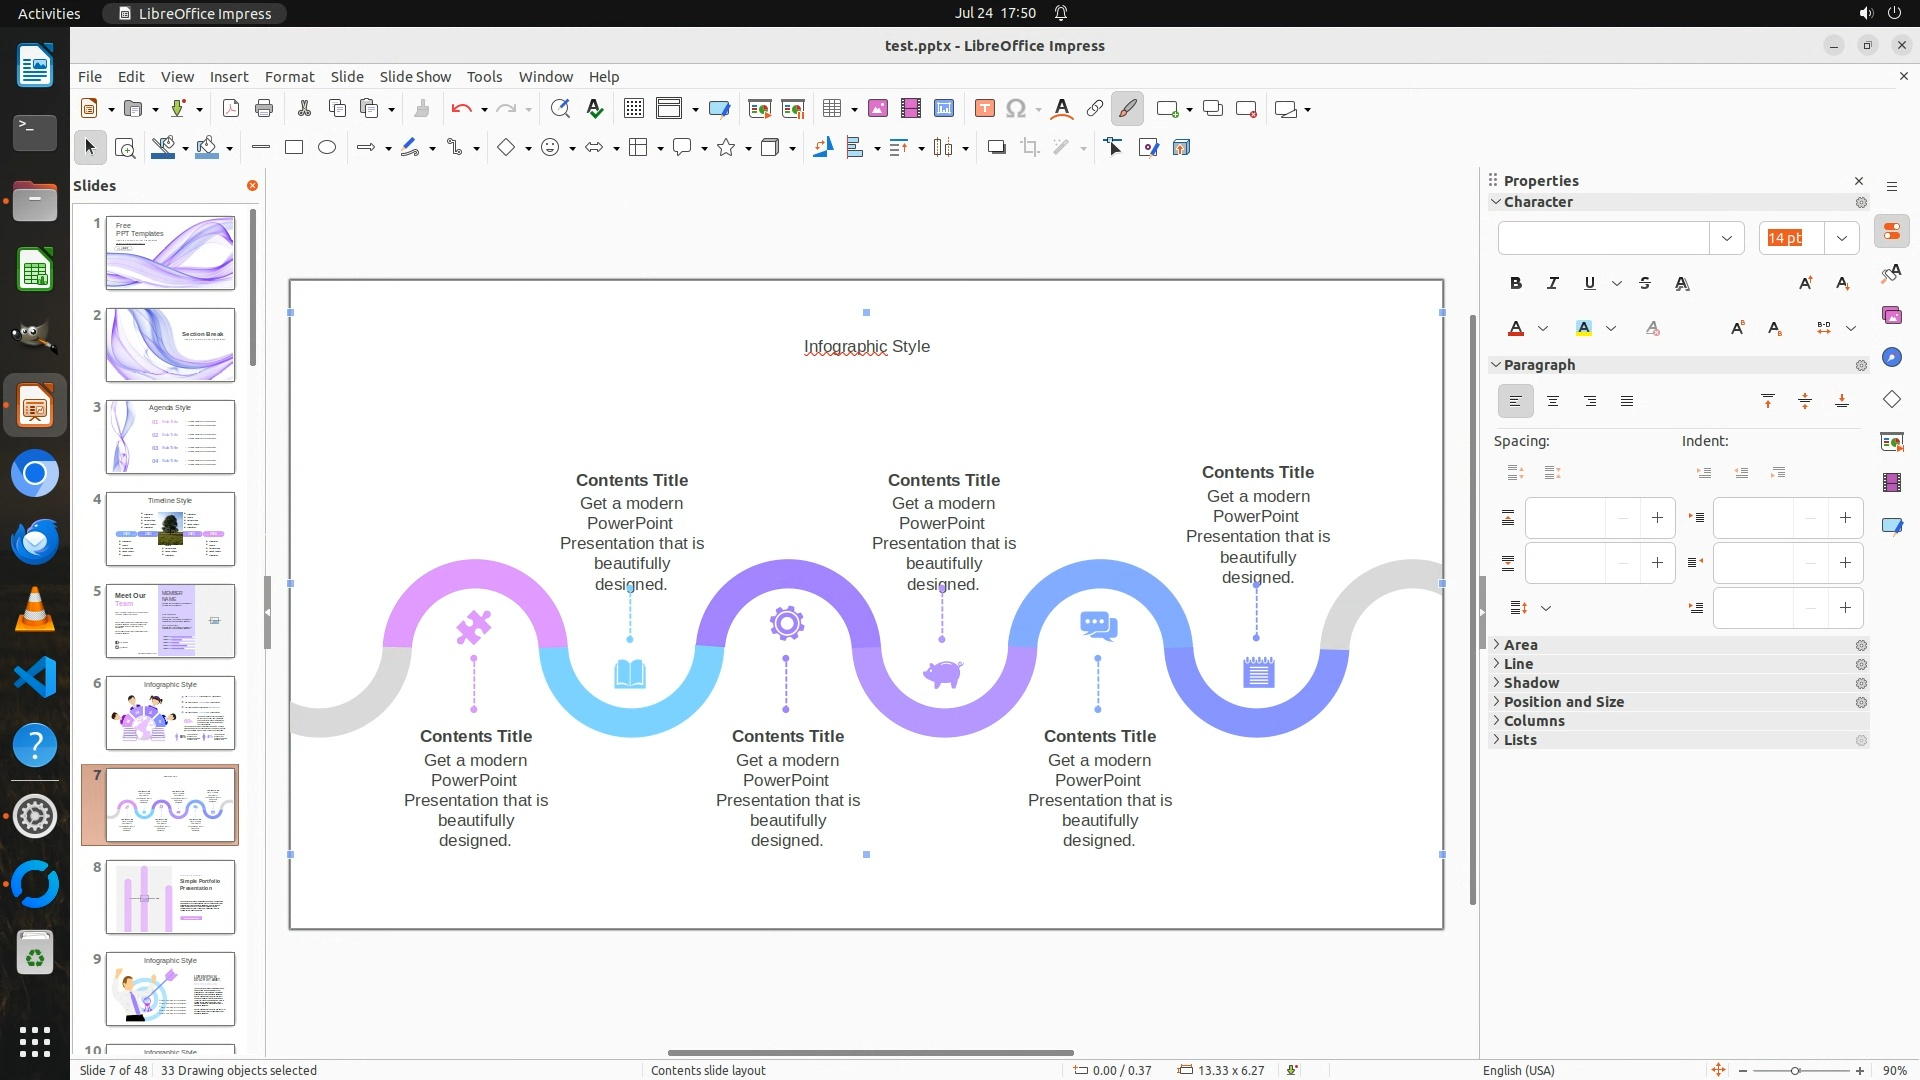Enable center paragraph alignment

(1553, 401)
